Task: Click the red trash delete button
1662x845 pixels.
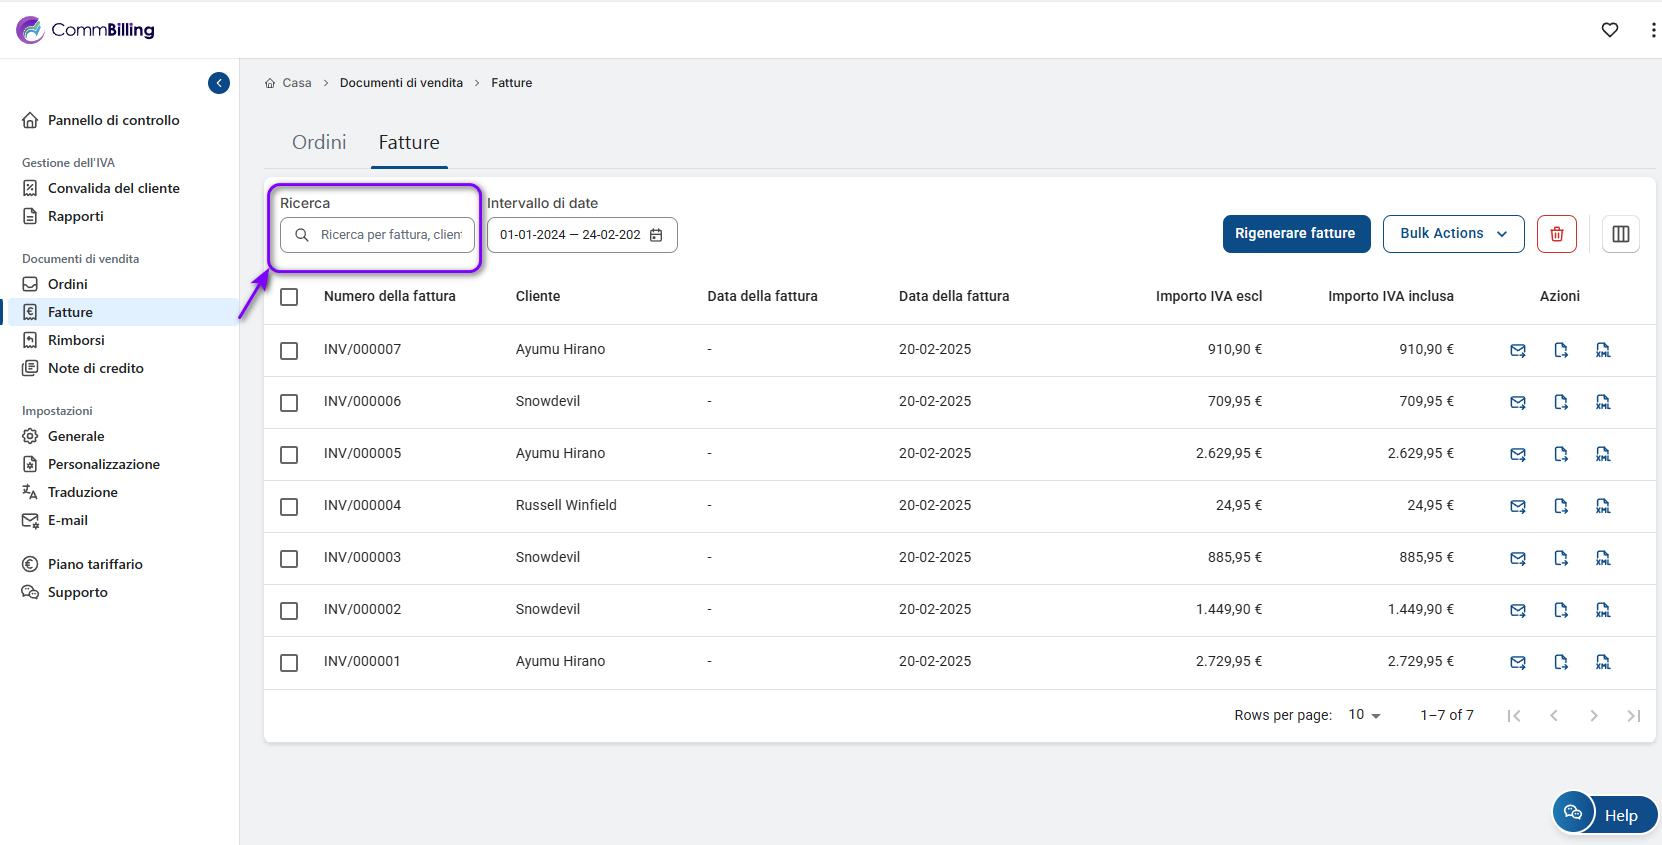Action: tap(1556, 234)
